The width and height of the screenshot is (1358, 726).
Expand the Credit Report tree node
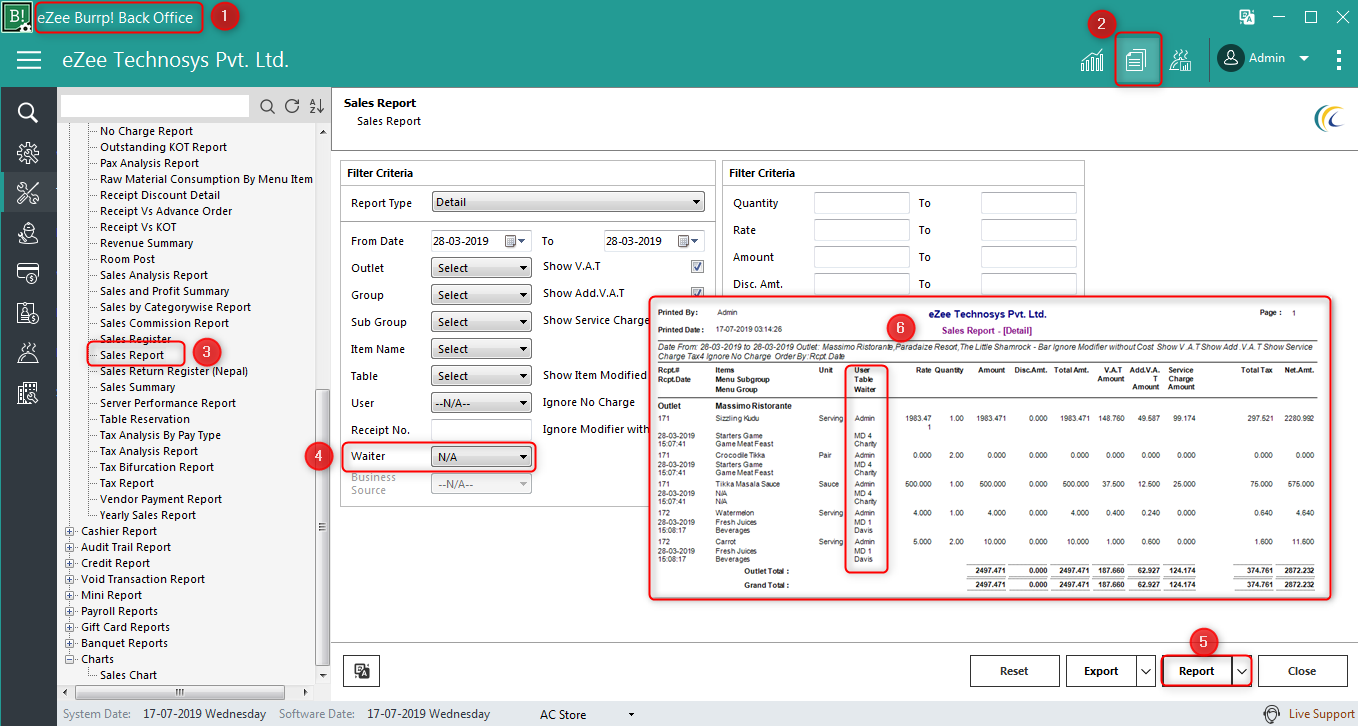[x=70, y=563]
